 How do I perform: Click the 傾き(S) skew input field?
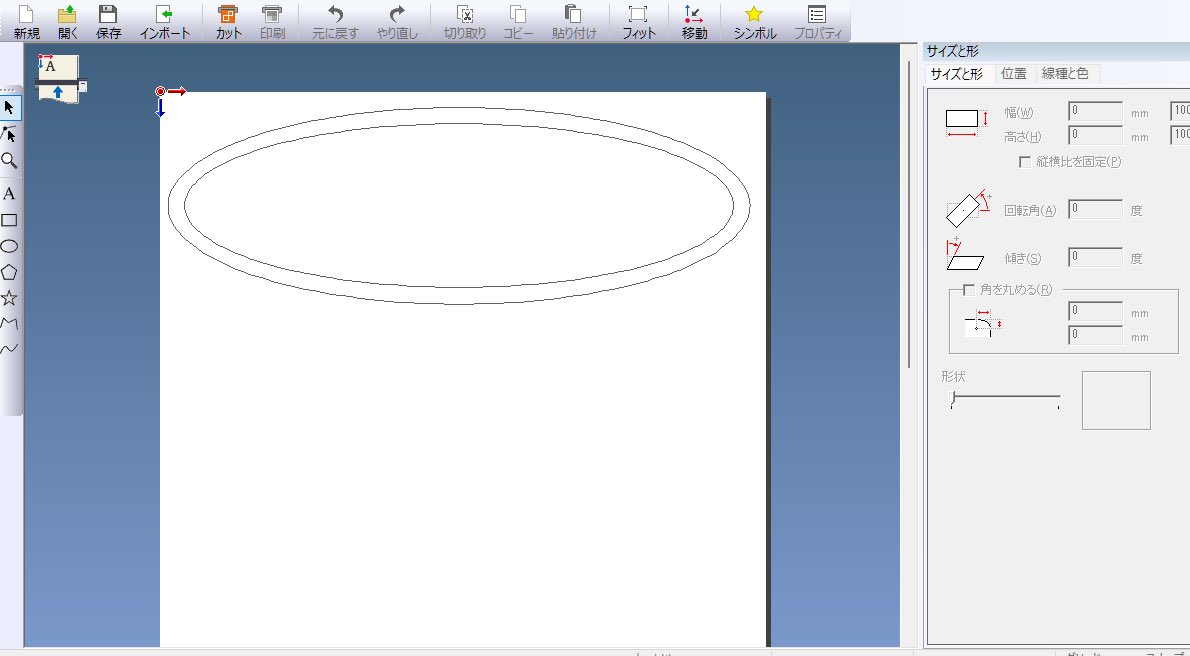[x=1095, y=257]
